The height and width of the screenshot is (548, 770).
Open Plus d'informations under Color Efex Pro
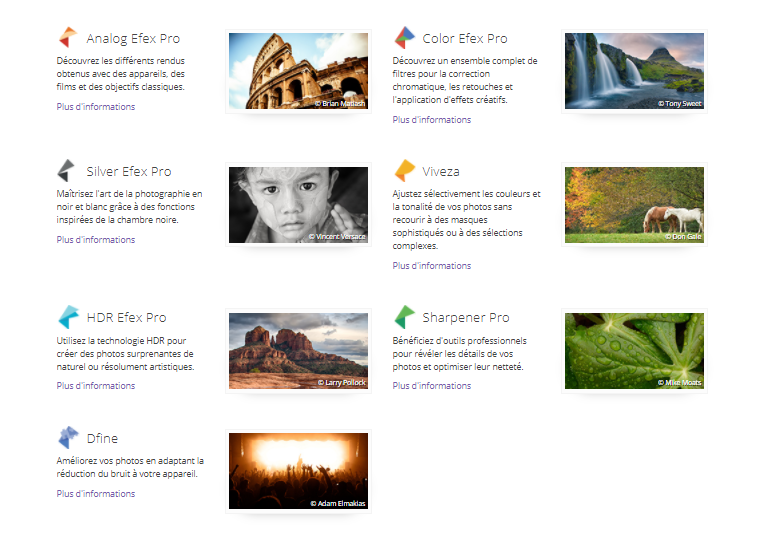click(x=432, y=120)
